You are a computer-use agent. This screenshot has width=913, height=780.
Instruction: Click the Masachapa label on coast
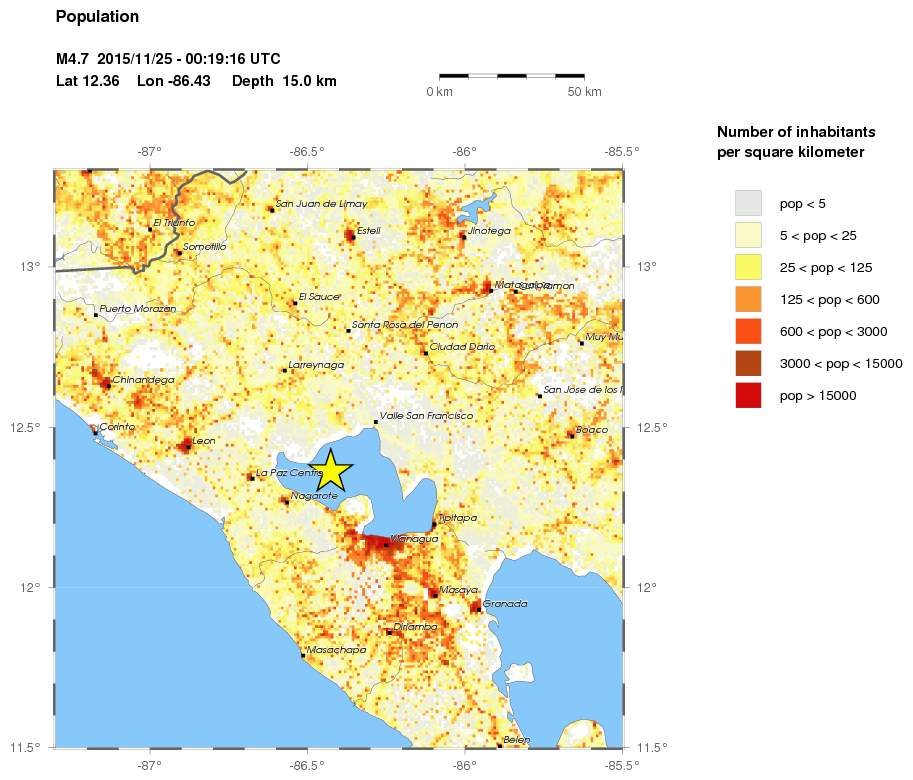(x=337, y=650)
